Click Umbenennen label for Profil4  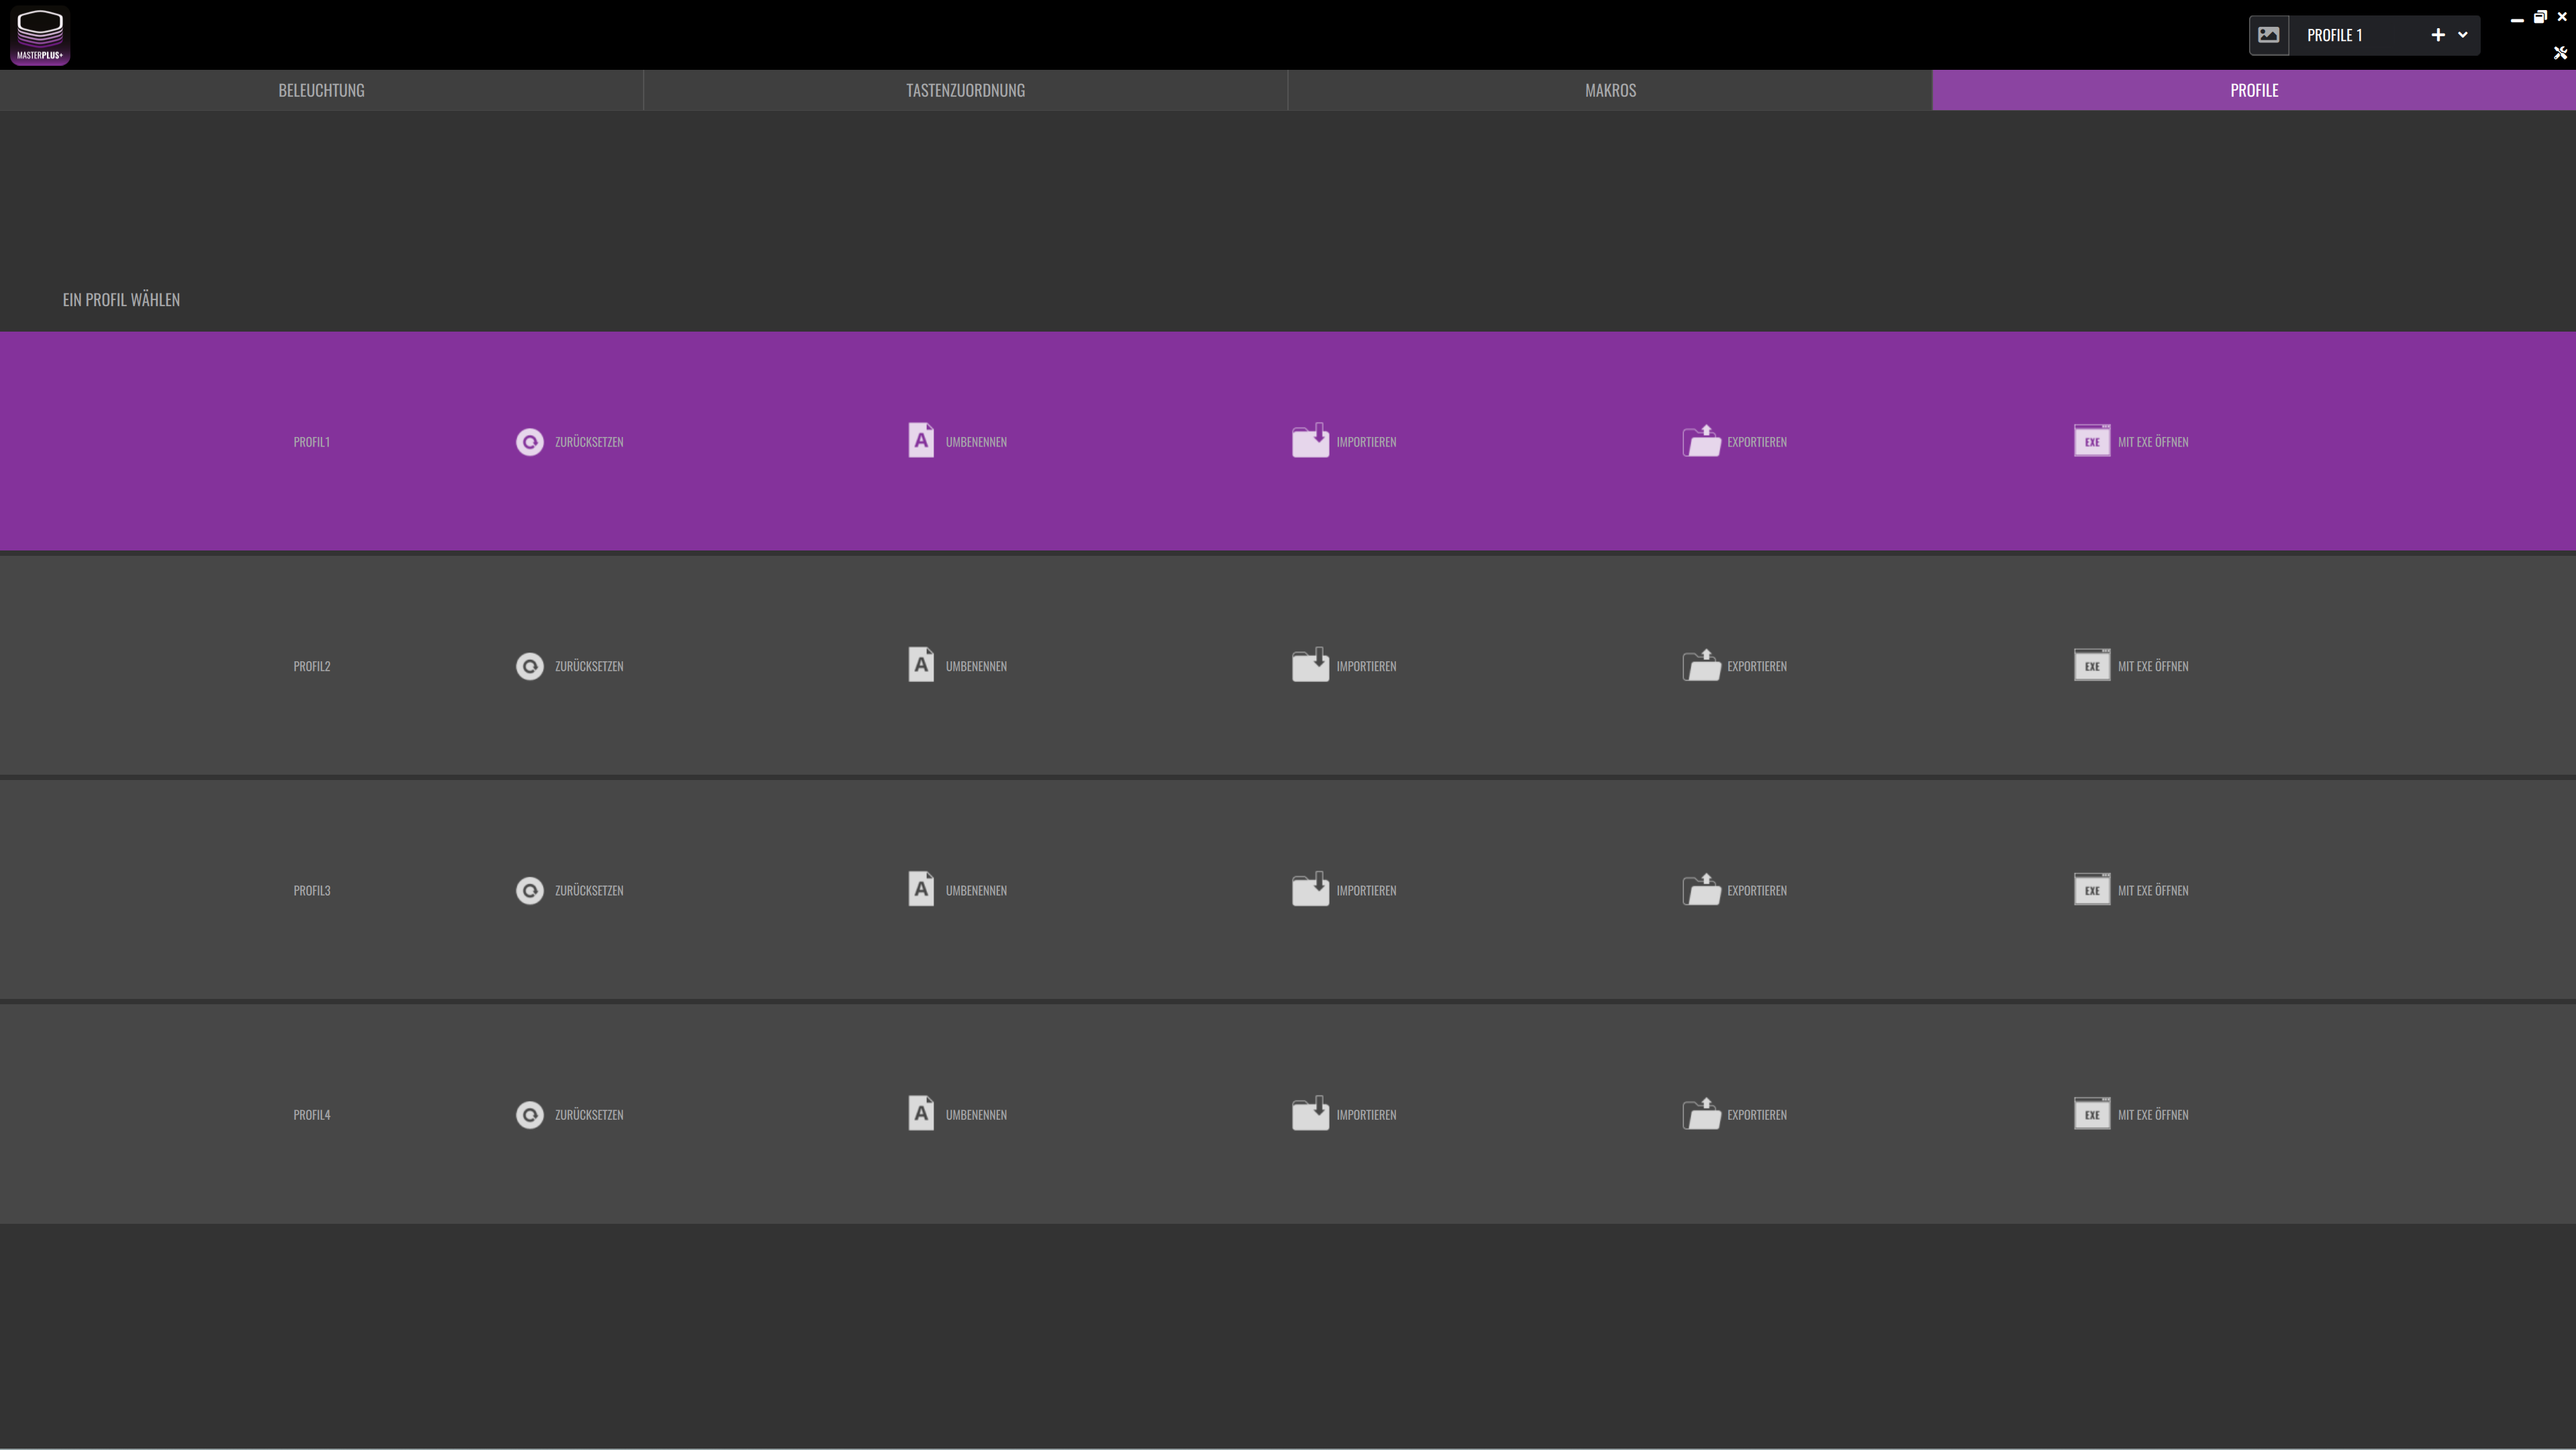(976, 1115)
